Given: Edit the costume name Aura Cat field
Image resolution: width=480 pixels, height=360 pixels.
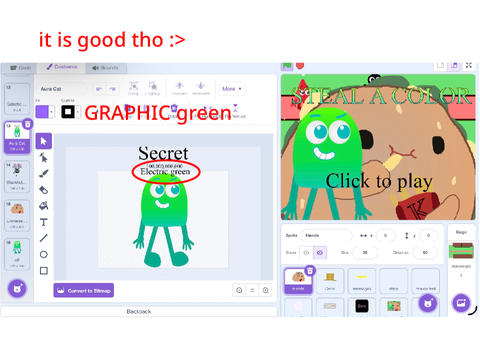Looking at the screenshot, I should pyautogui.click(x=61, y=89).
